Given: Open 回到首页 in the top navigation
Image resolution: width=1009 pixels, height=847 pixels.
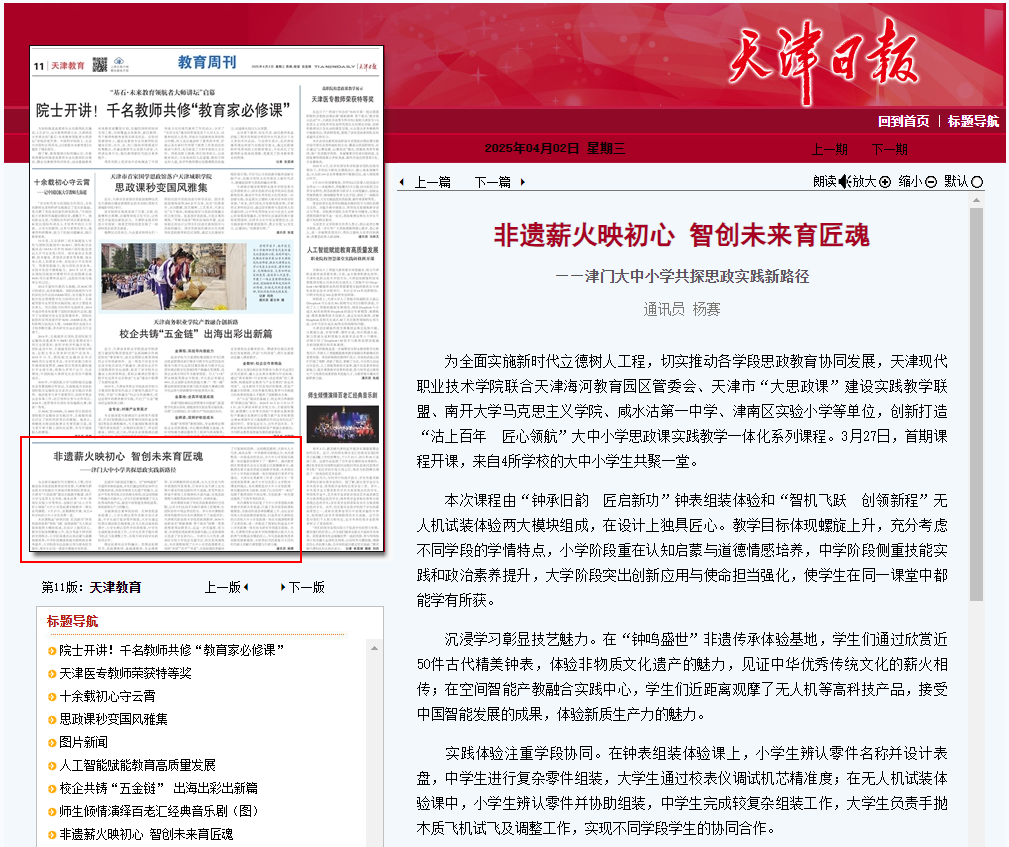Looking at the screenshot, I should pos(903,121).
